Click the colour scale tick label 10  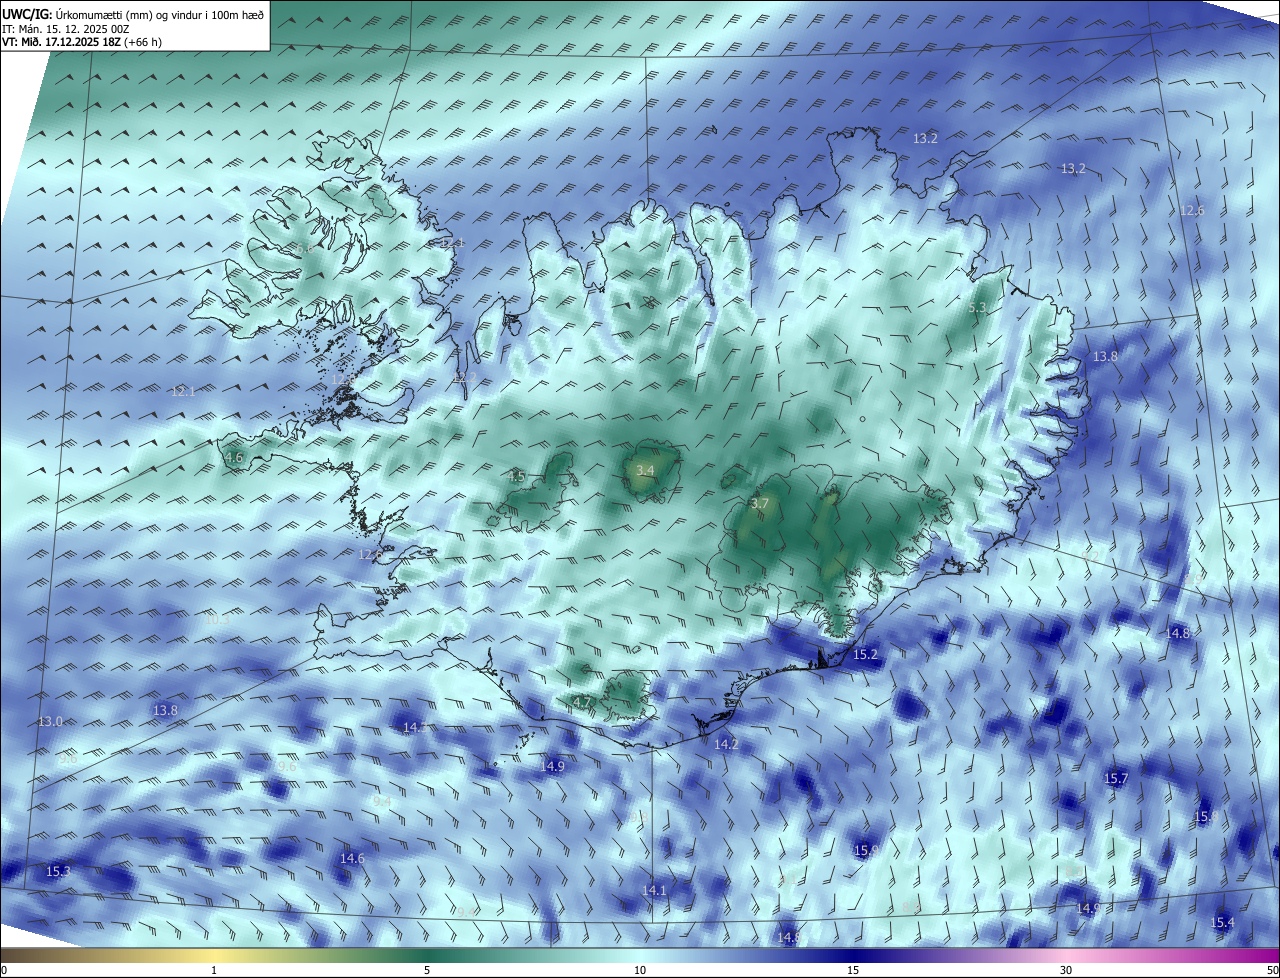[x=640, y=970]
